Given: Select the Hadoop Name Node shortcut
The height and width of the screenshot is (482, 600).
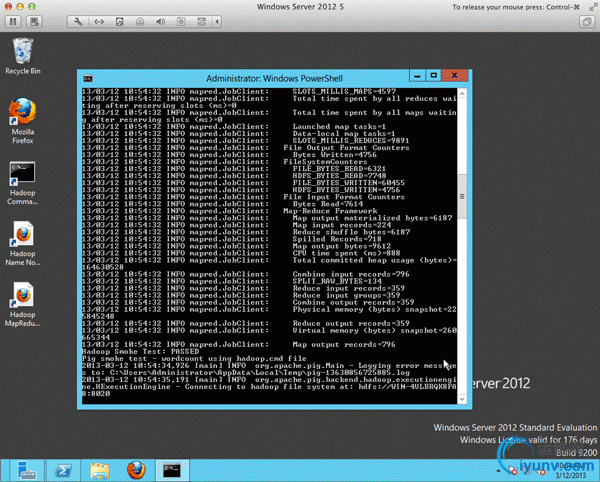Looking at the screenshot, I should click(23, 243).
